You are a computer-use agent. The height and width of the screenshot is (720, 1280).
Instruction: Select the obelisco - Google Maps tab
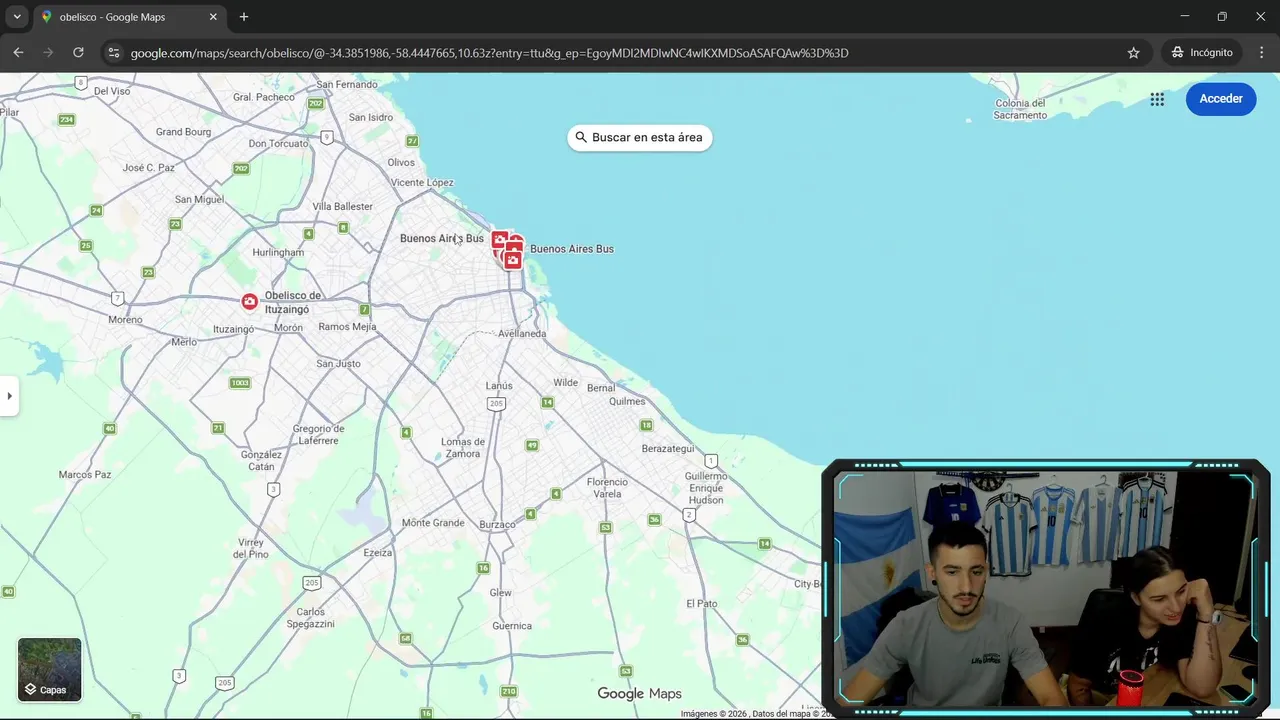128,17
